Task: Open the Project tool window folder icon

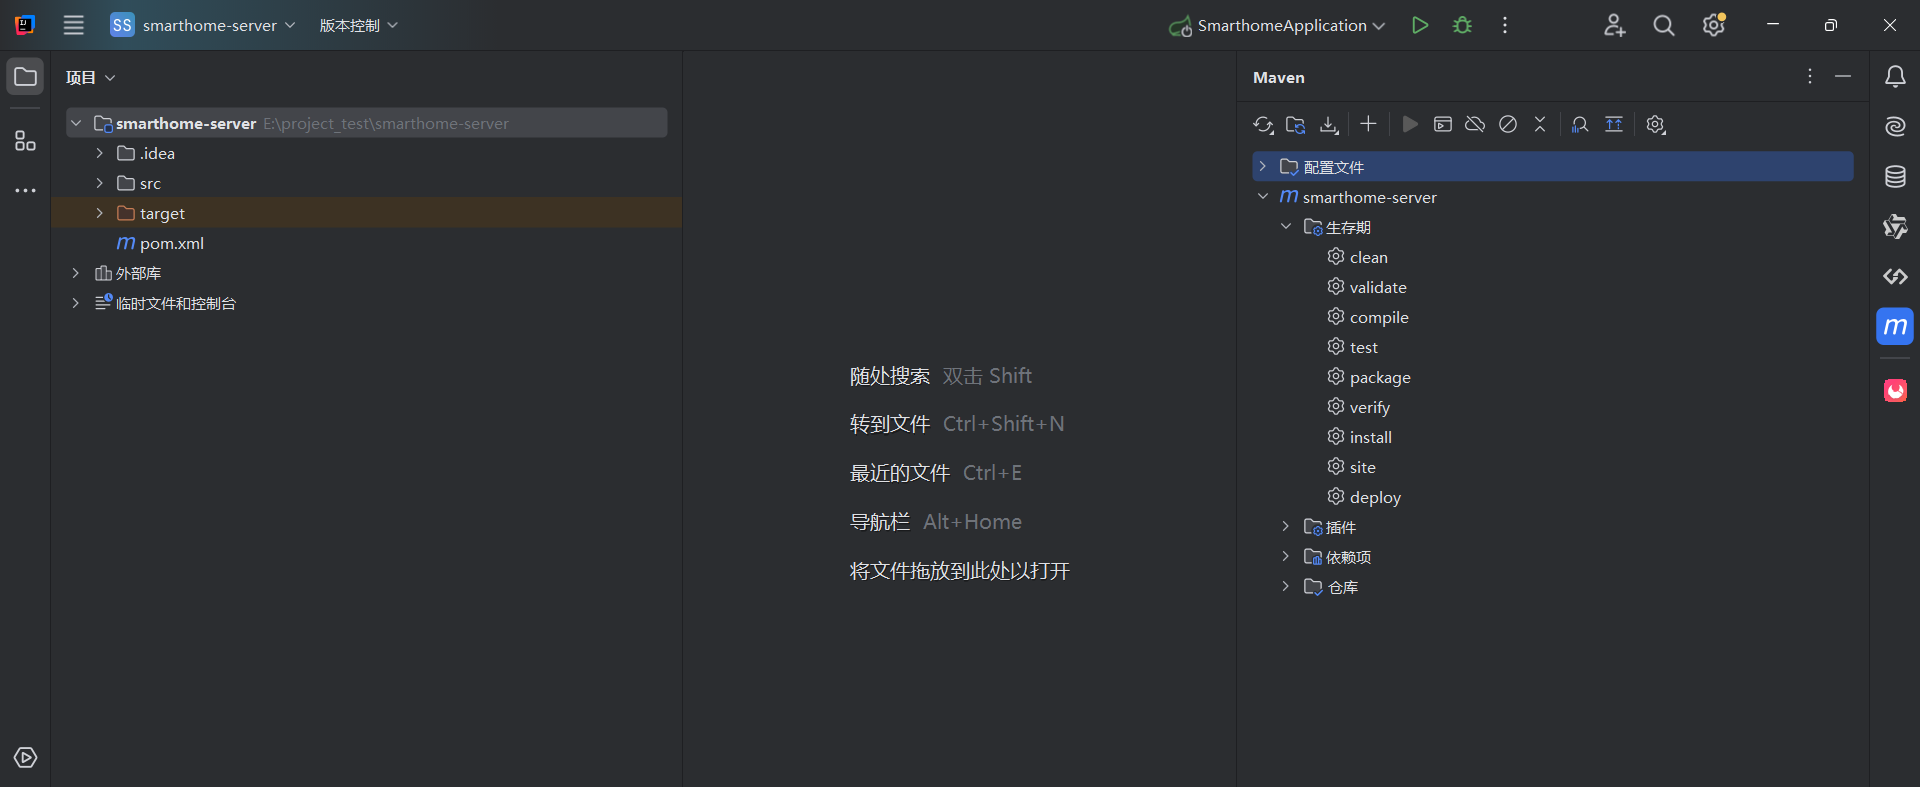Action: click(x=26, y=77)
